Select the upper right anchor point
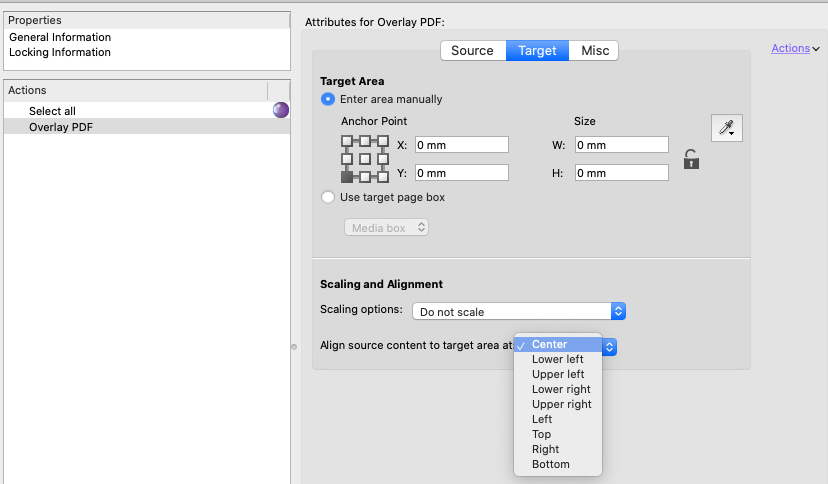This screenshot has width=828, height=484. (x=384, y=141)
